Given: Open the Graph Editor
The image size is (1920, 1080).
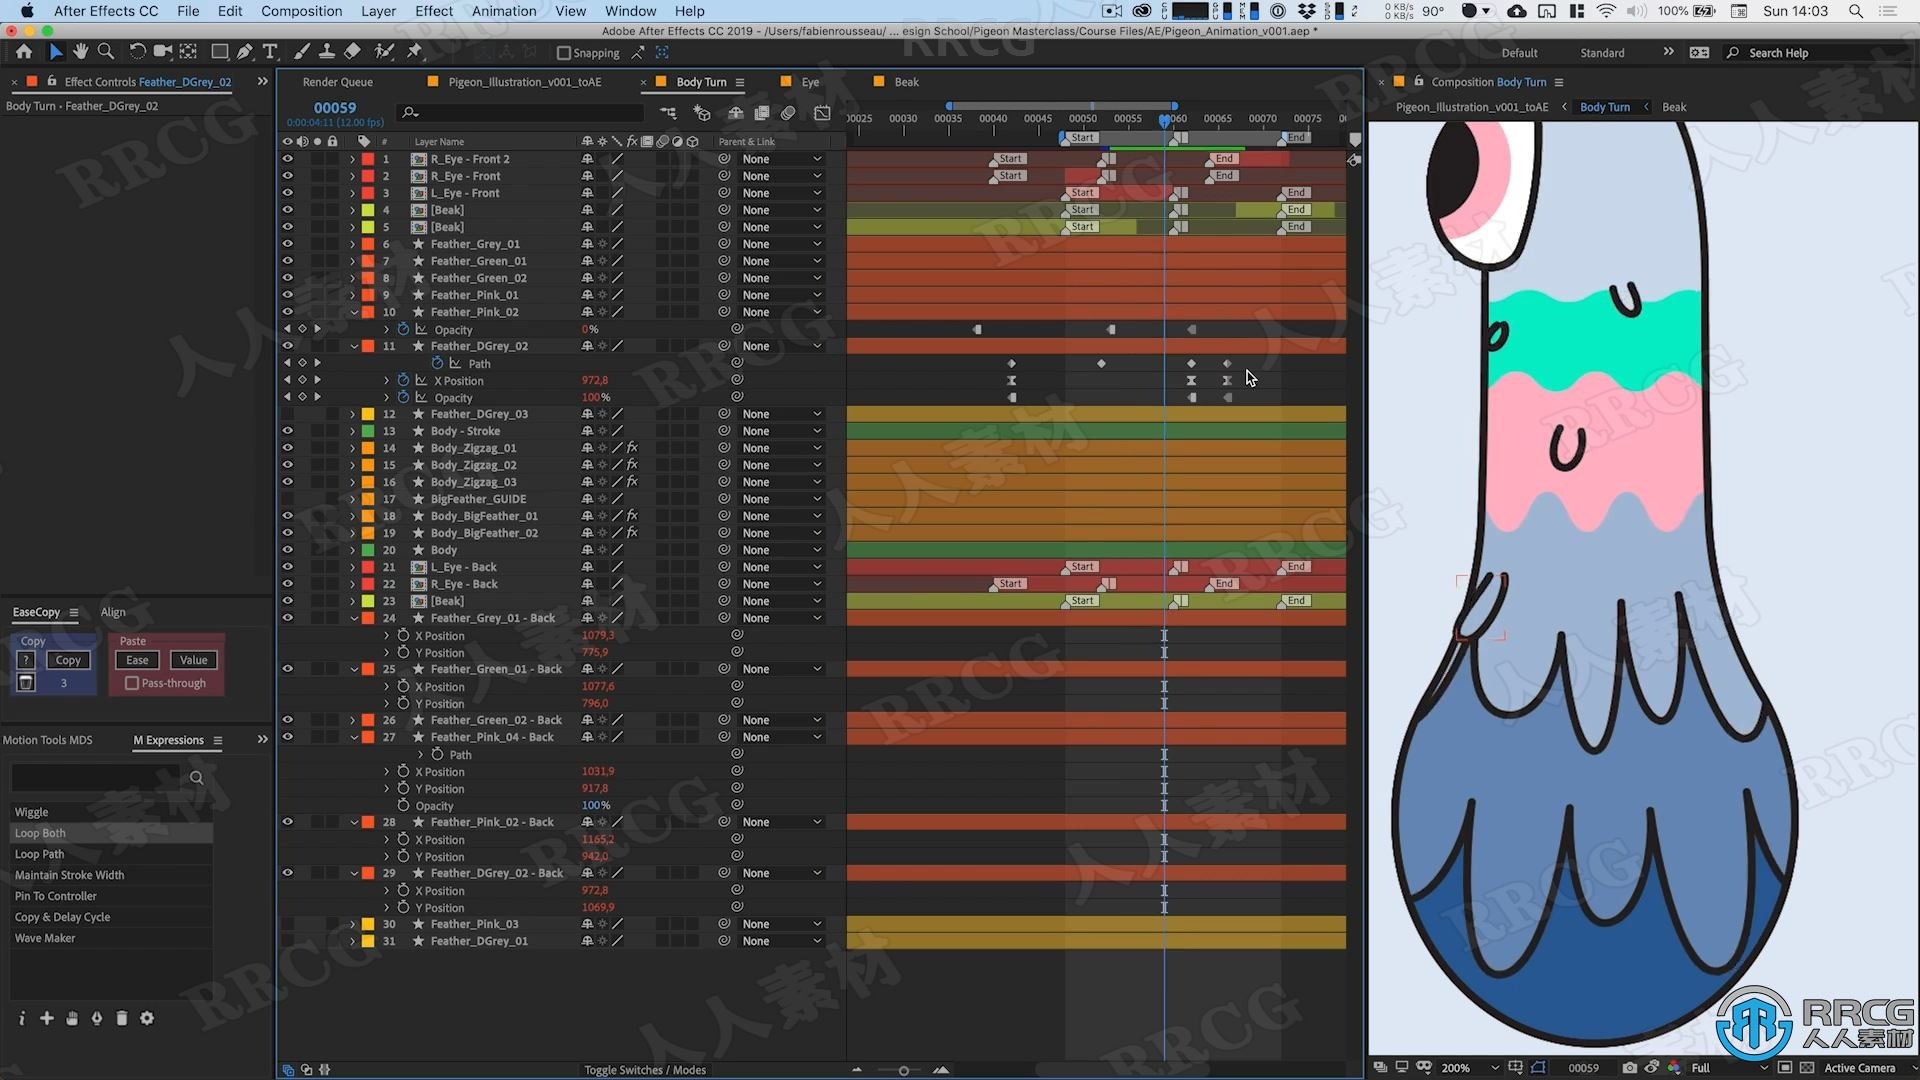Looking at the screenshot, I should pos(822,113).
